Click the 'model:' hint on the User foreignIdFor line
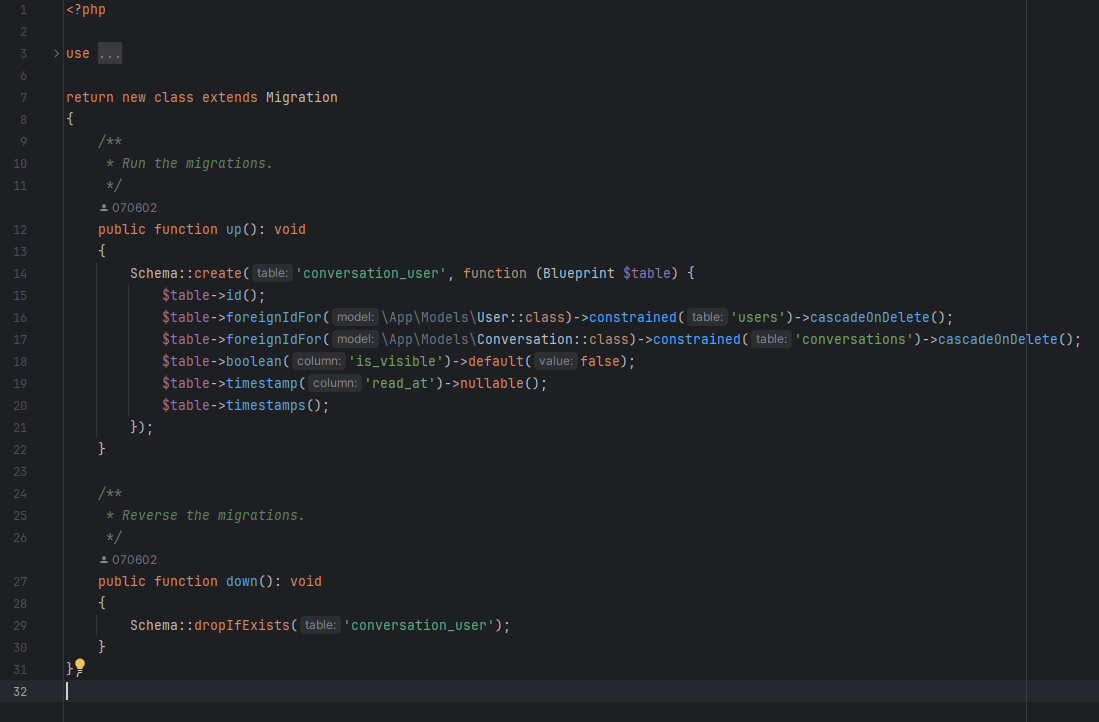Image resolution: width=1099 pixels, height=722 pixels. 355,317
